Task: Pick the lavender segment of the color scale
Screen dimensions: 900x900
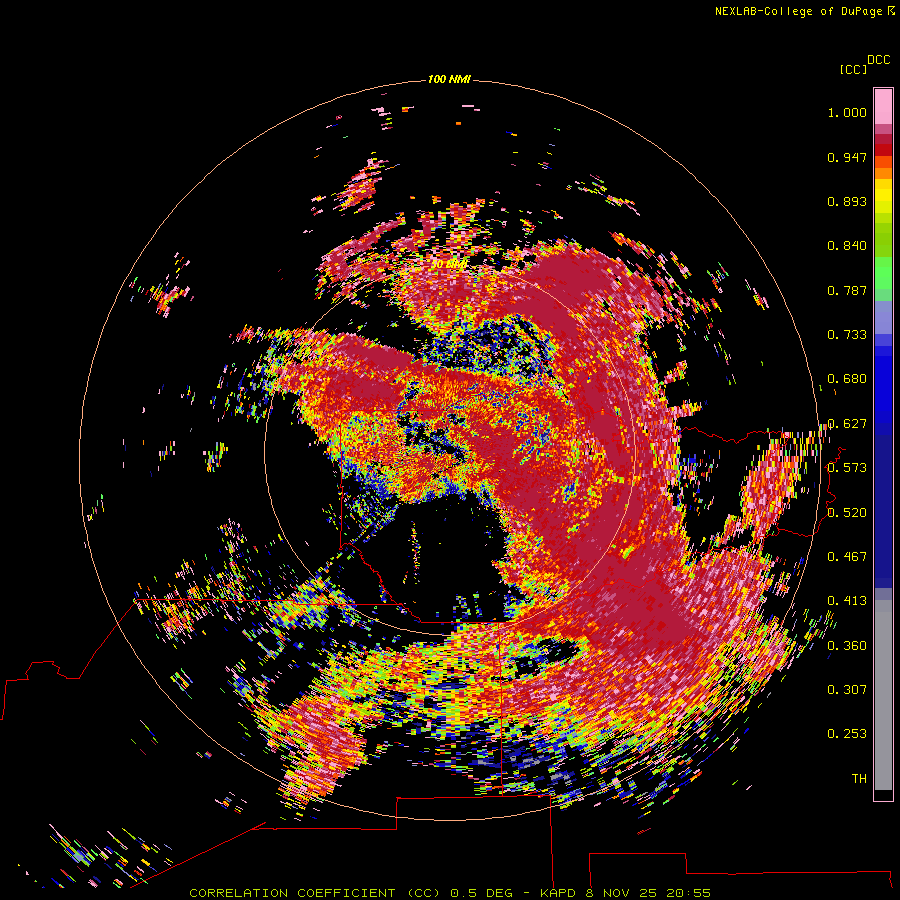Action: [883, 317]
